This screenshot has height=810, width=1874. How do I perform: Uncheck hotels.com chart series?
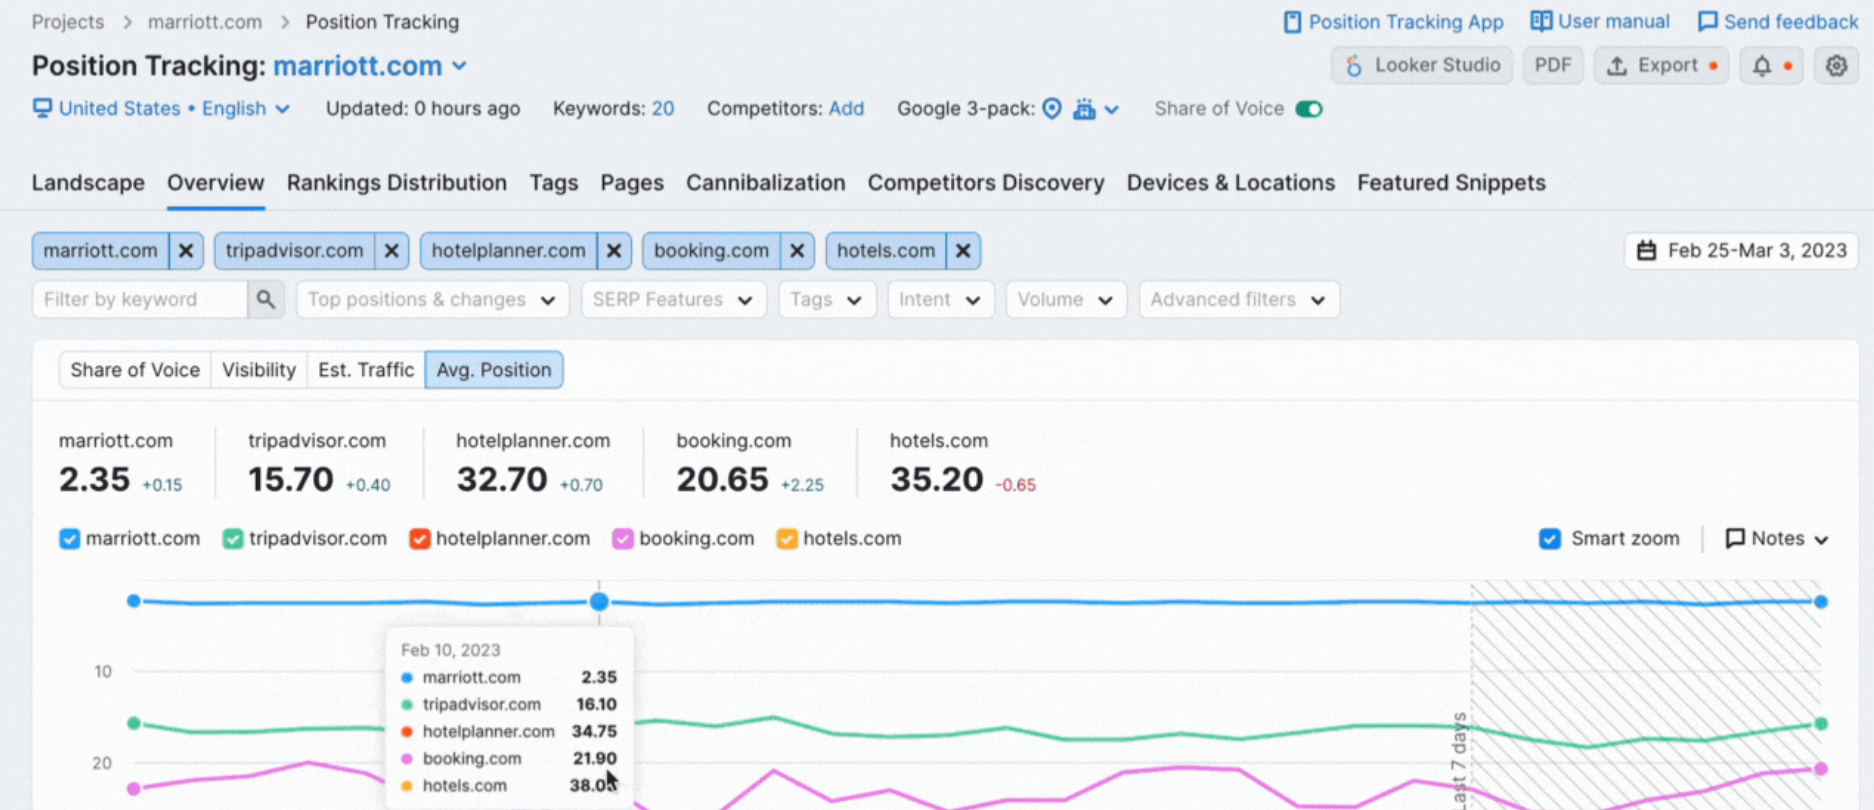(787, 539)
